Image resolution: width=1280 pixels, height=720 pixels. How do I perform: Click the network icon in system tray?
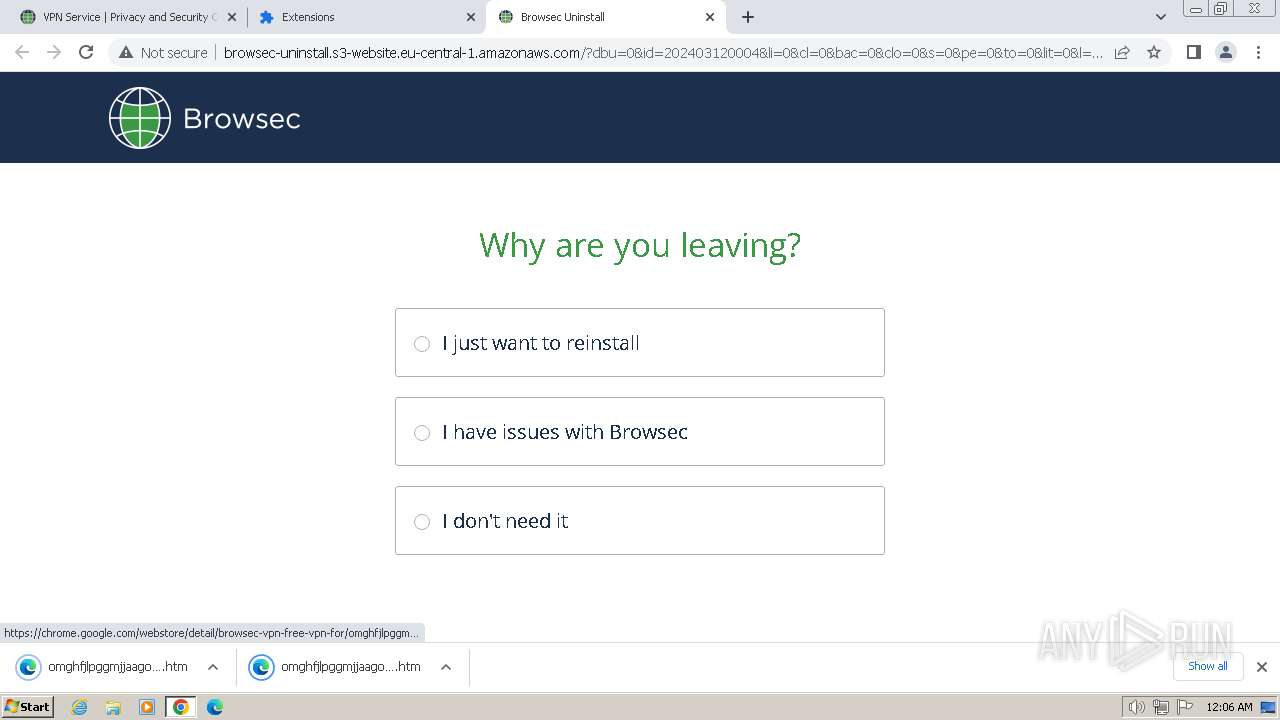[1161, 707]
